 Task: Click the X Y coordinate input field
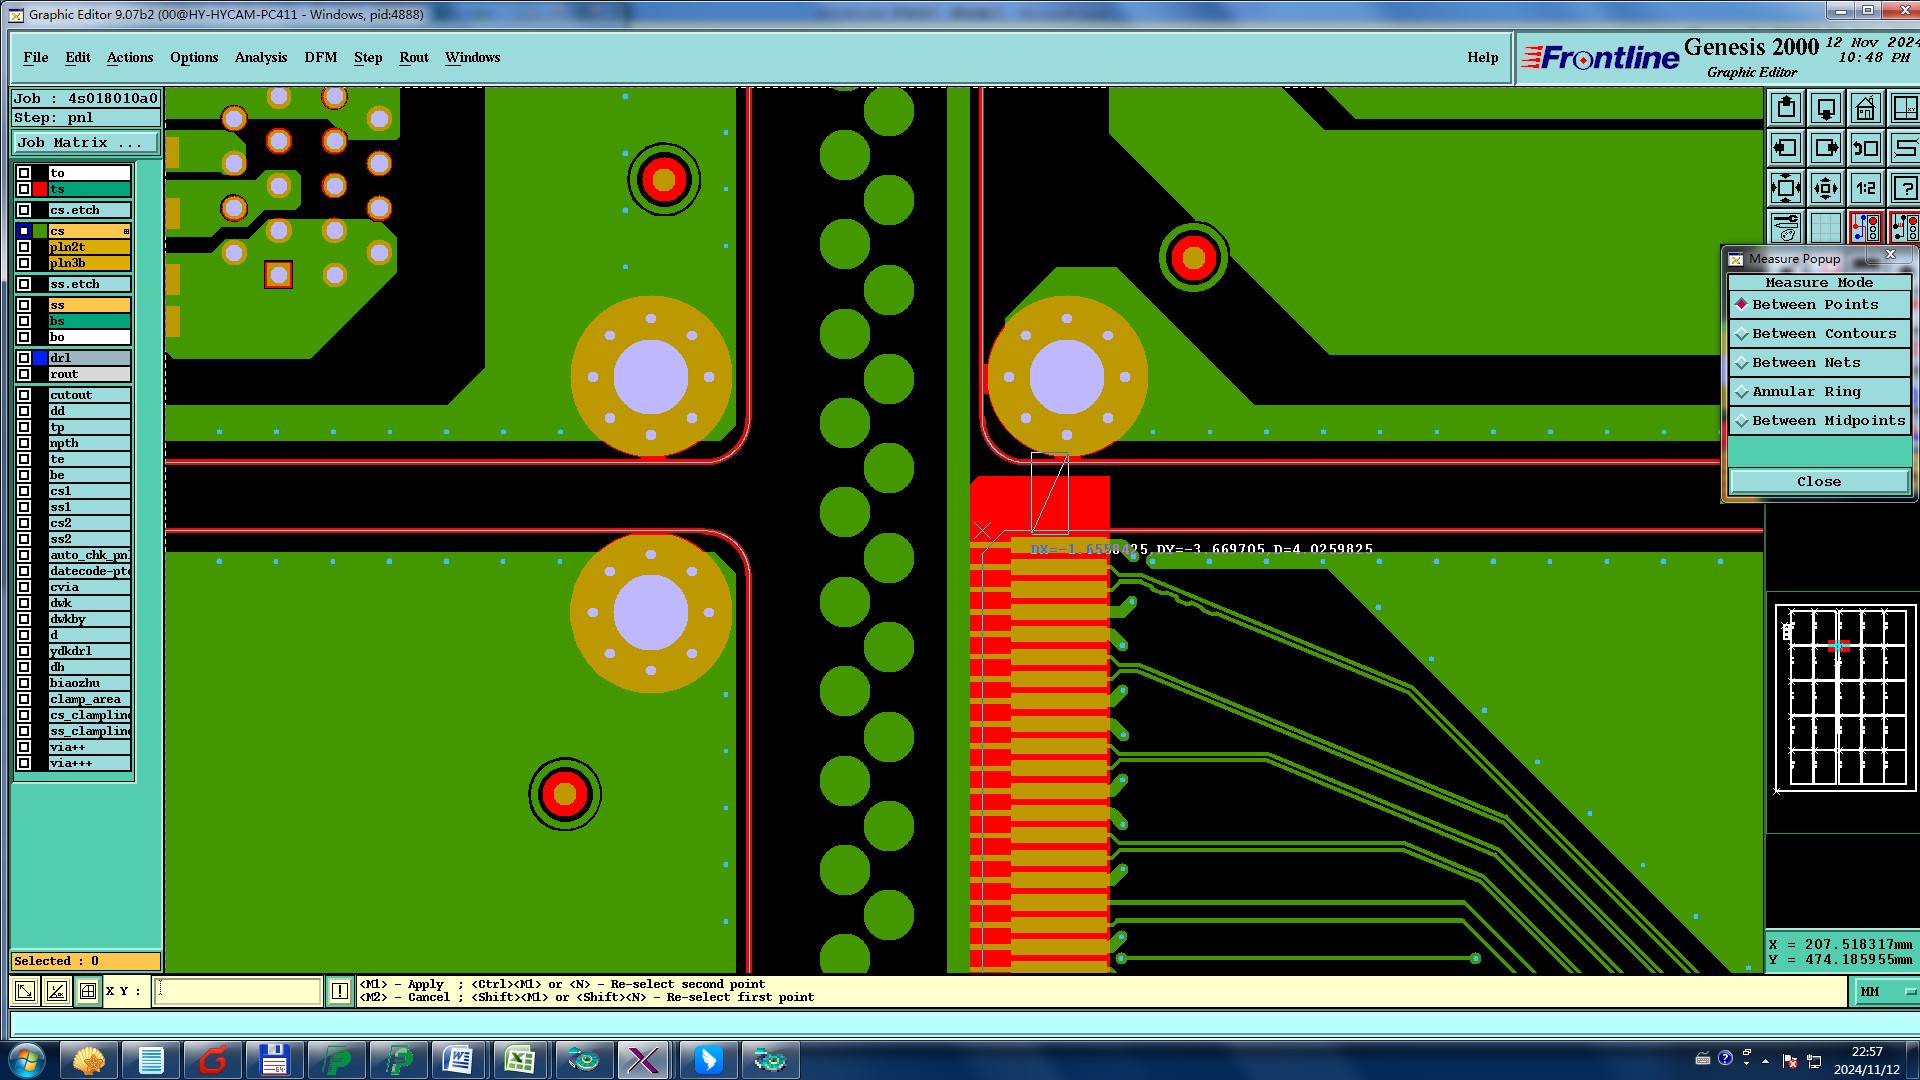click(238, 991)
